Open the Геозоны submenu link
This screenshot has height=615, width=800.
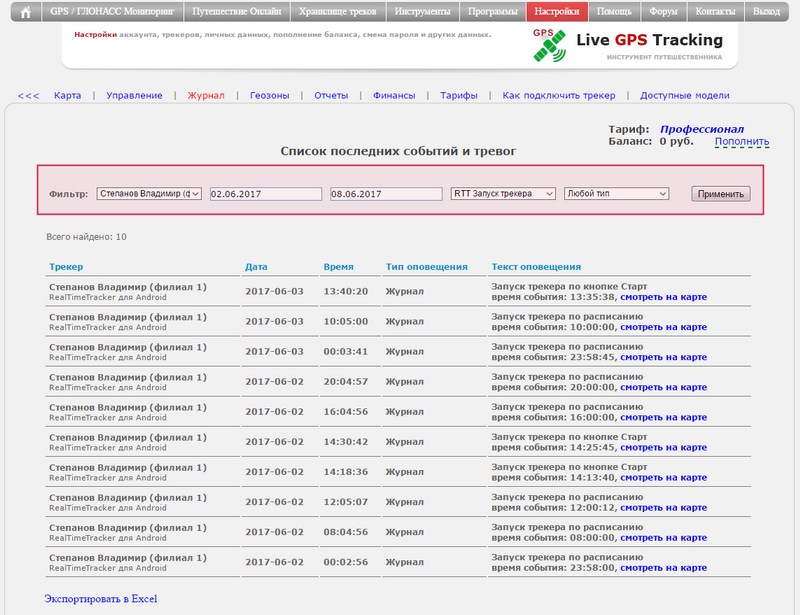point(269,96)
